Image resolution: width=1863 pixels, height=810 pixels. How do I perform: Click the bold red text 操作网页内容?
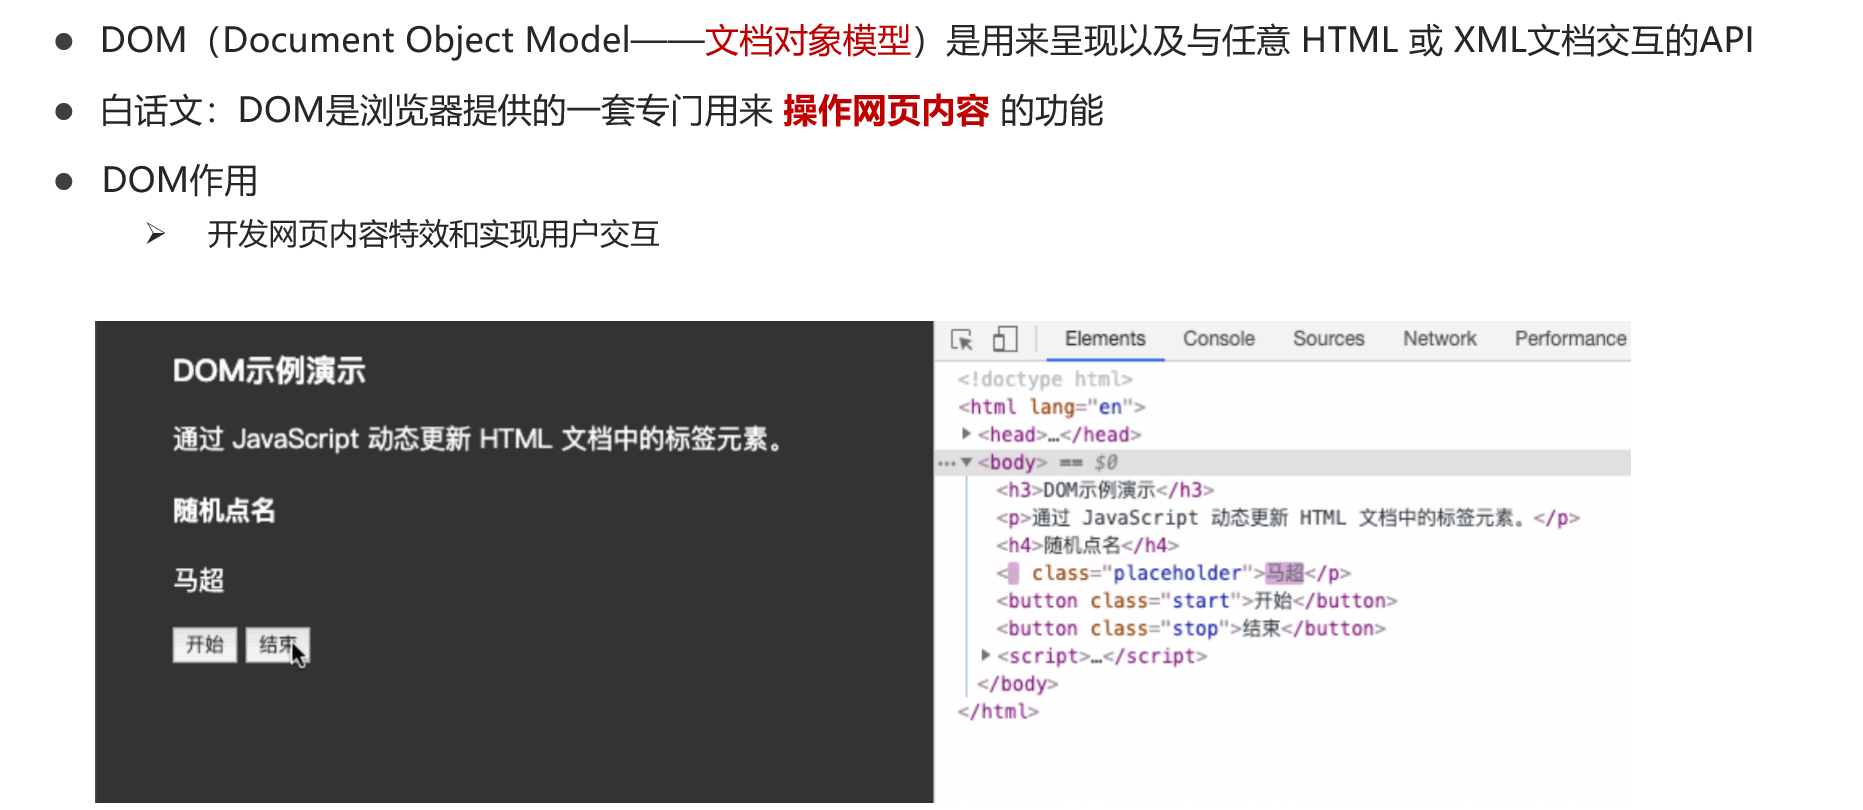coord(886,111)
